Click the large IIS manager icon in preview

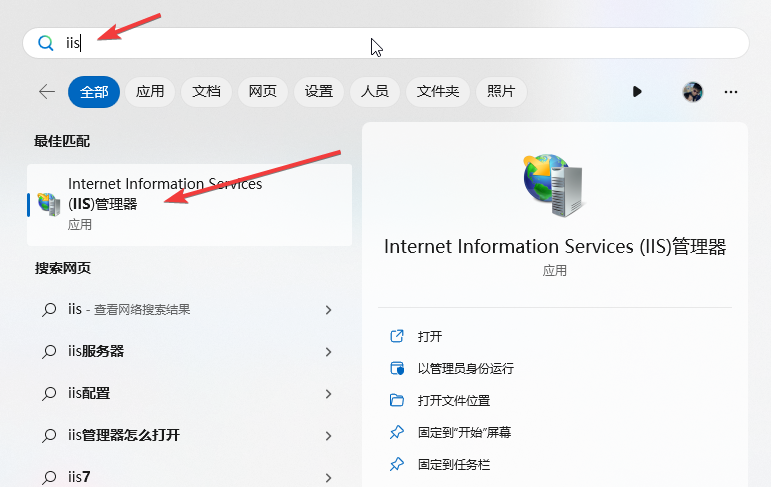[554, 186]
